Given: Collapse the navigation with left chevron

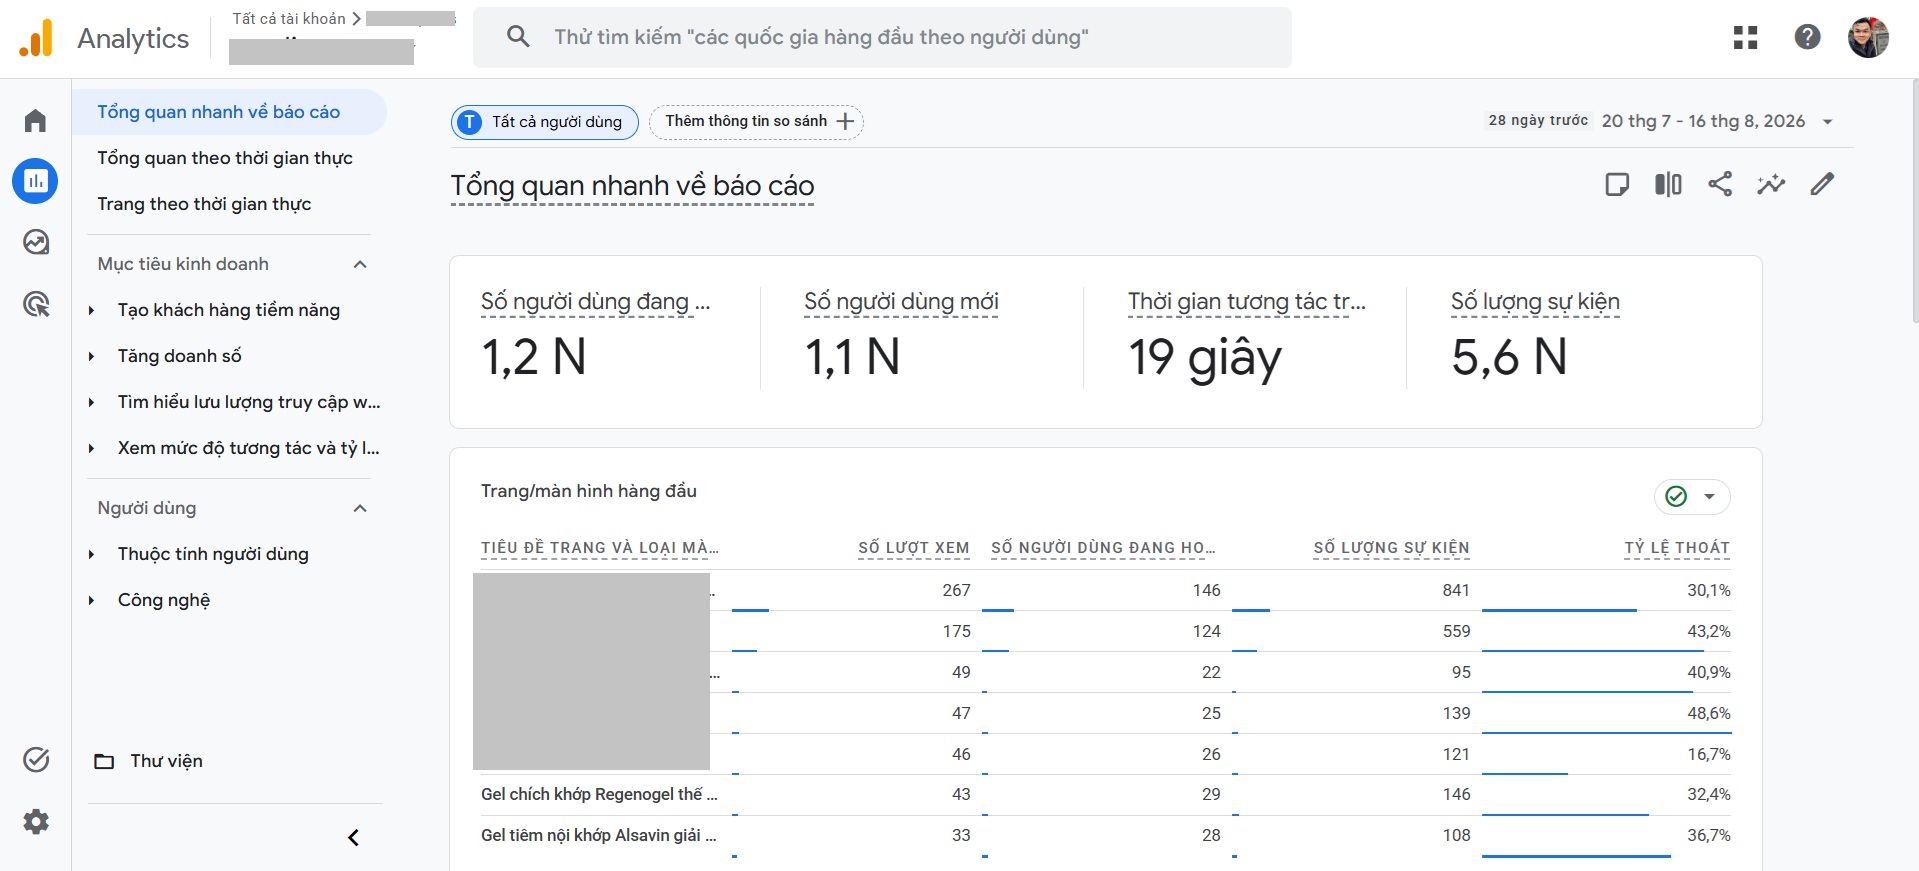Looking at the screenshot, I should click(353, 838).
